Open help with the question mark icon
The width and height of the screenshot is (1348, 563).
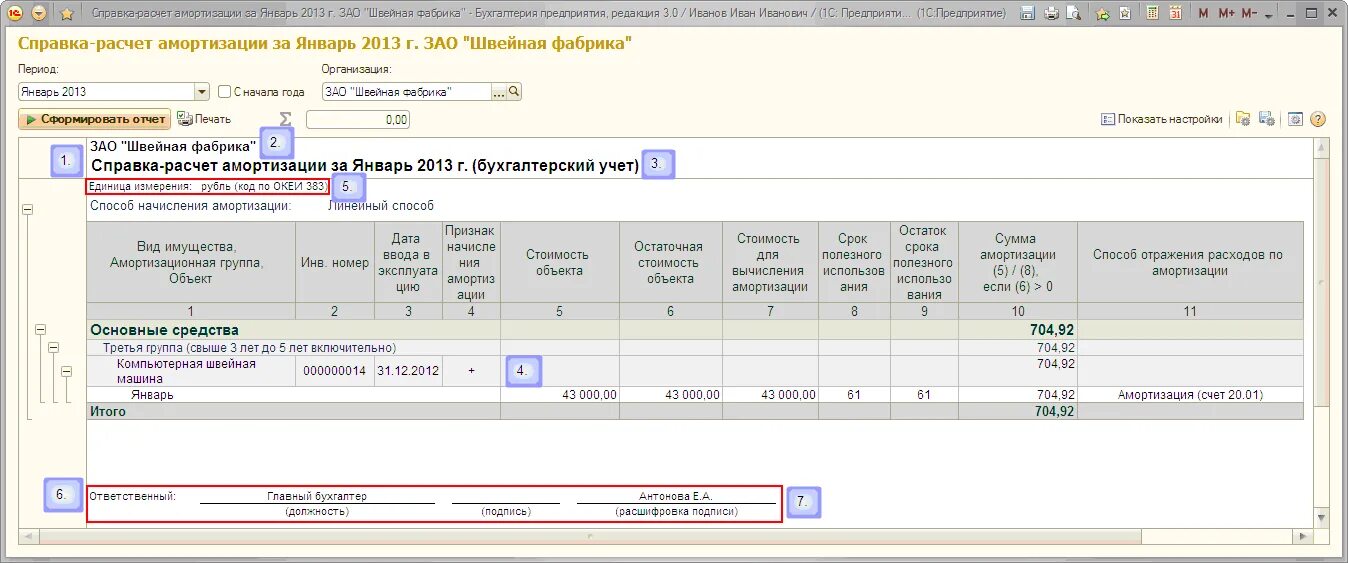coord(1318,119)
